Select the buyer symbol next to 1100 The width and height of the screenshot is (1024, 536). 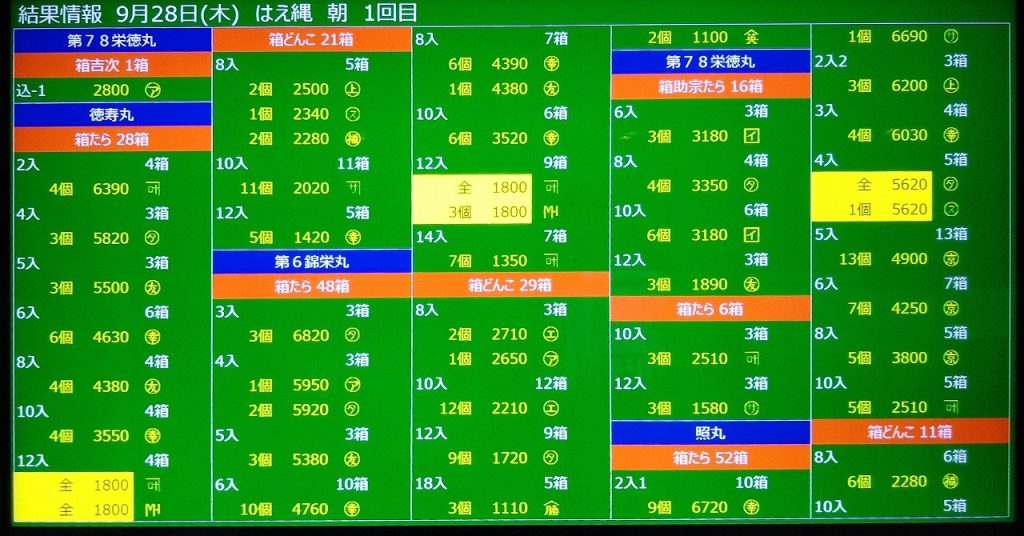tap(751, 37)
